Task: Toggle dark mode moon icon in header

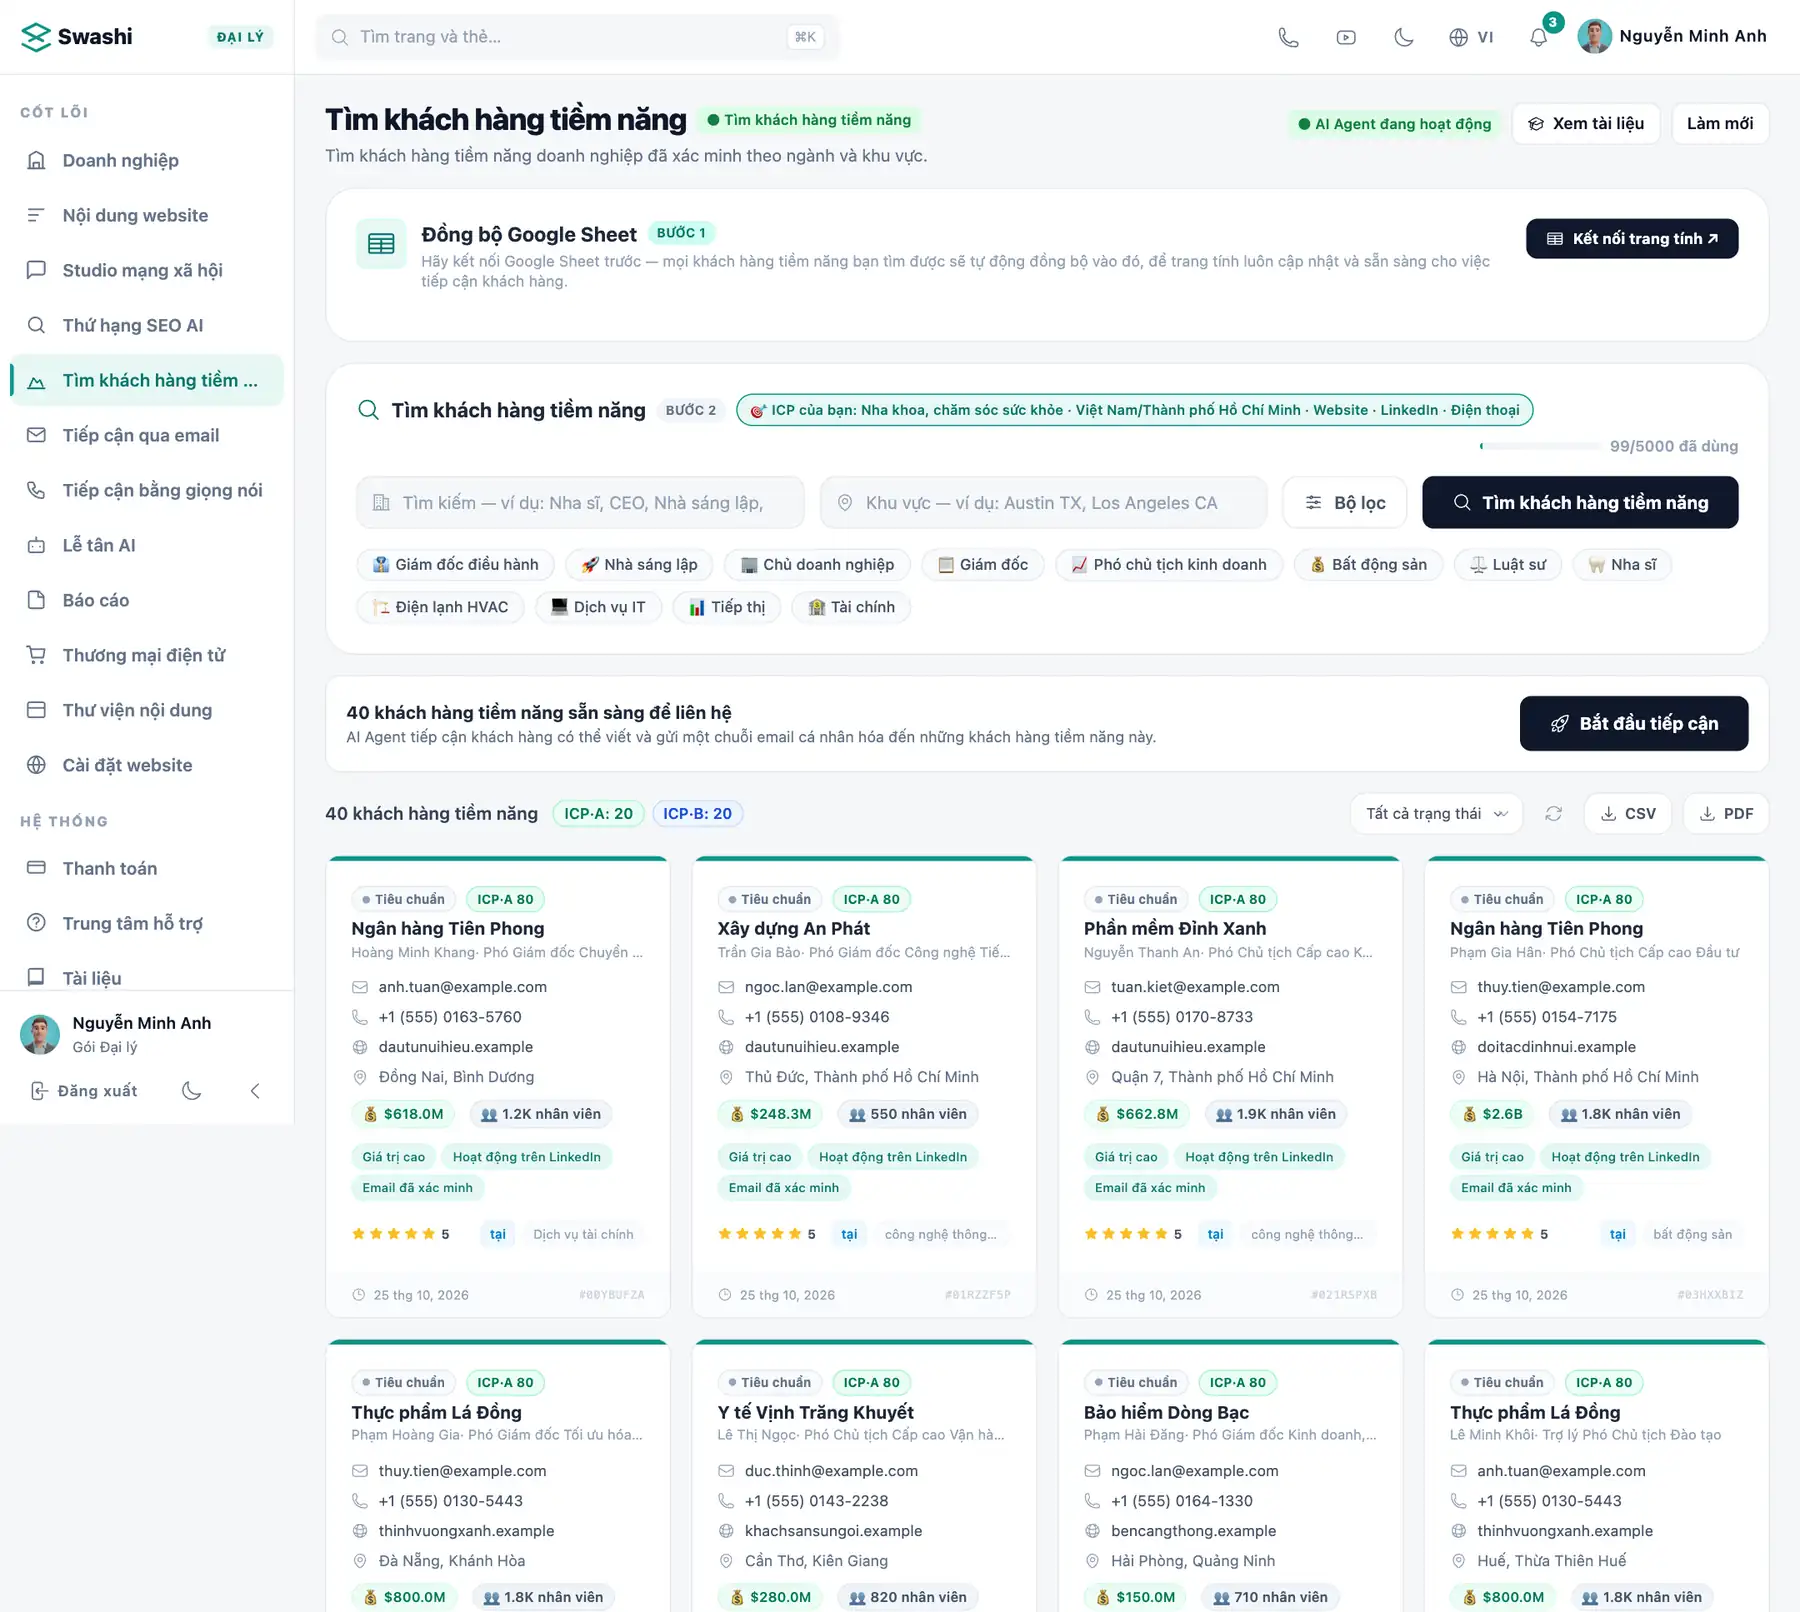Action: [x=1404, y=37]
